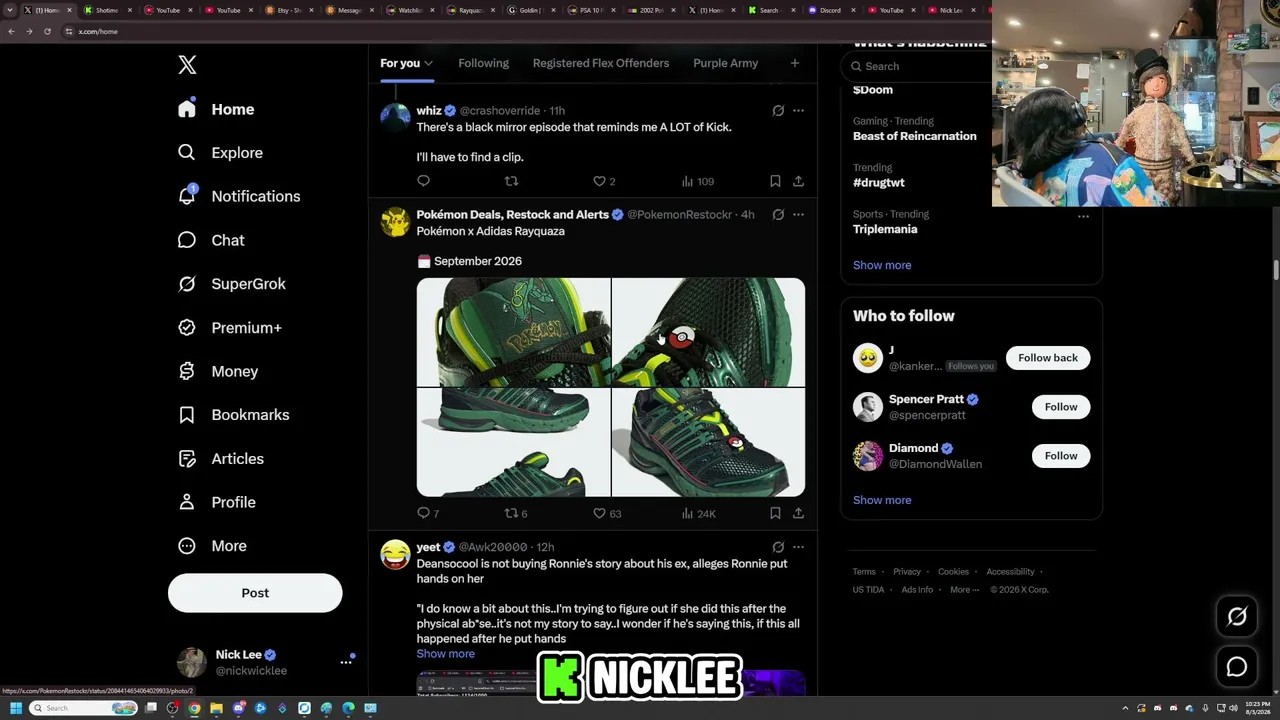Add a new timeline tab with plus
Image resolution: width=1280 pixels, height=720 pixels.
[795, 63]
